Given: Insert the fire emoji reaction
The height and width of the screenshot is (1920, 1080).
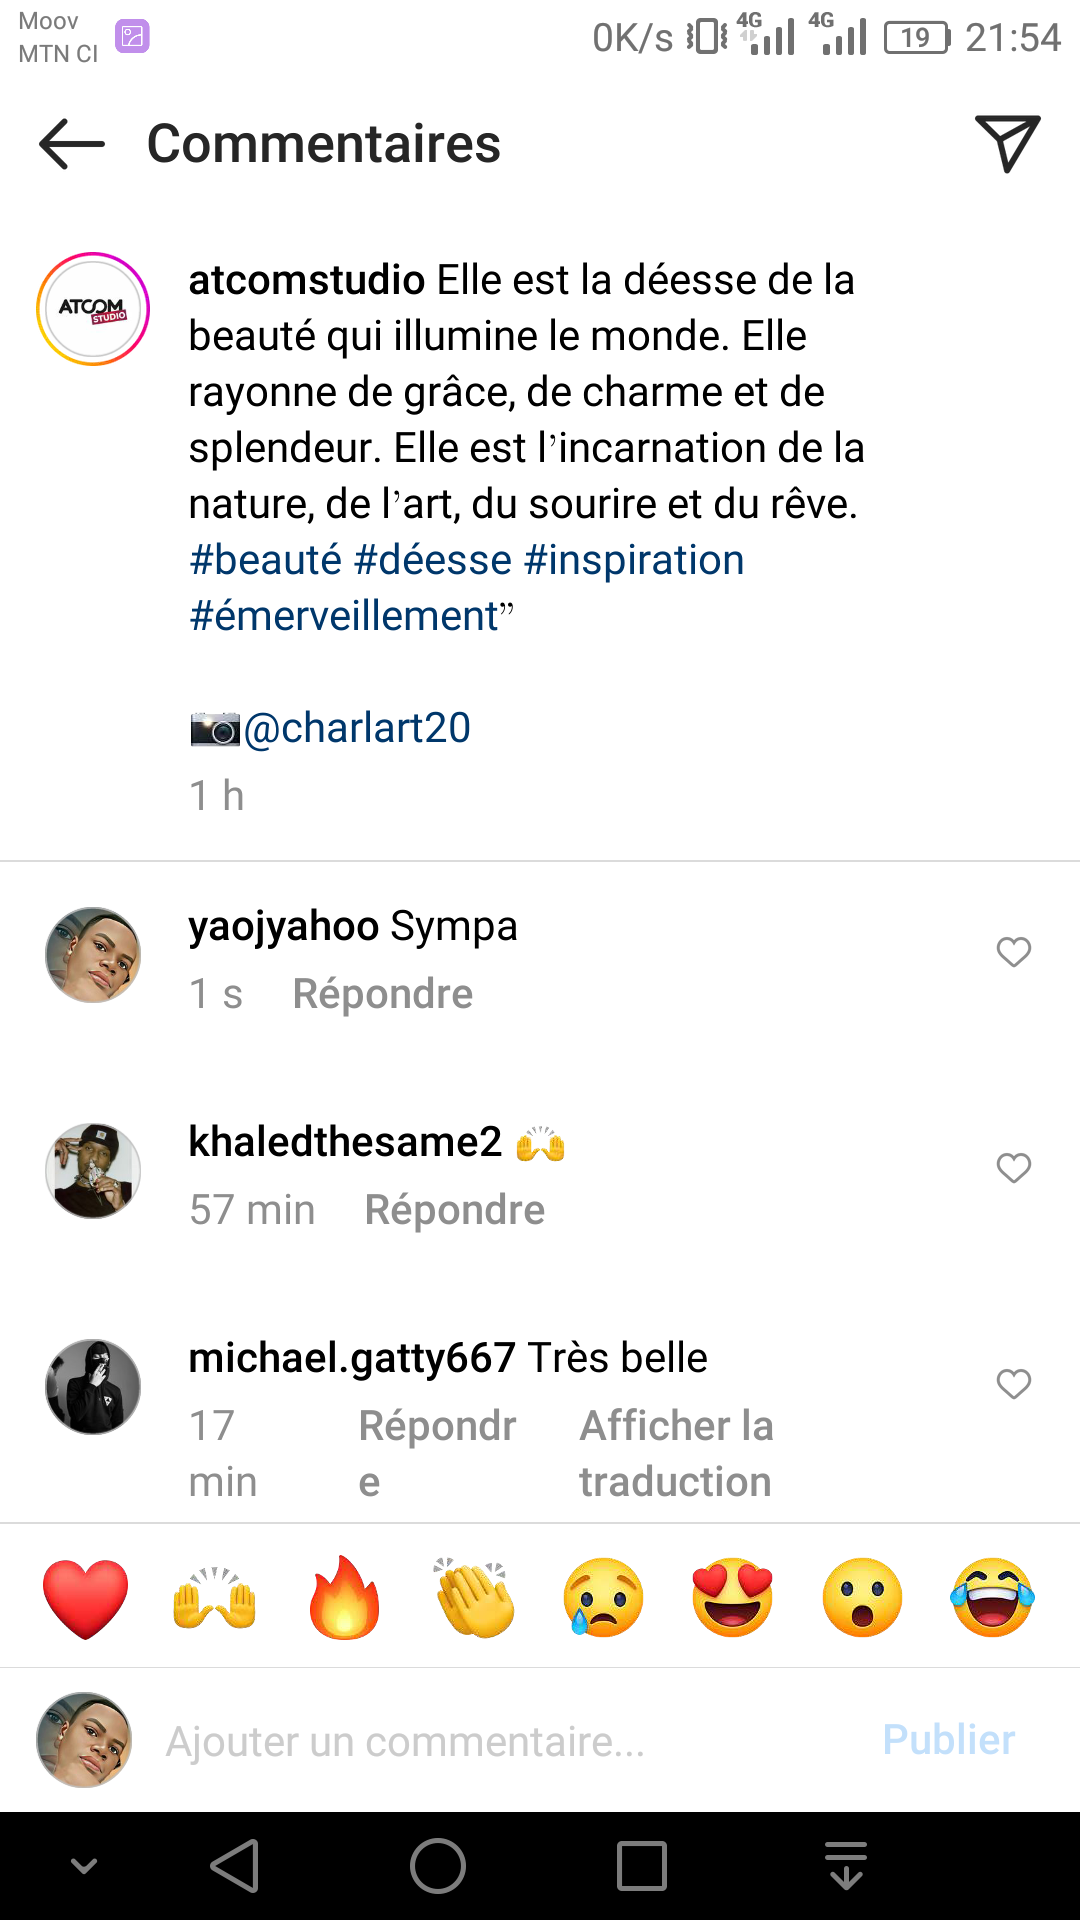Looking at the screenshot, I should (344, 1597).
